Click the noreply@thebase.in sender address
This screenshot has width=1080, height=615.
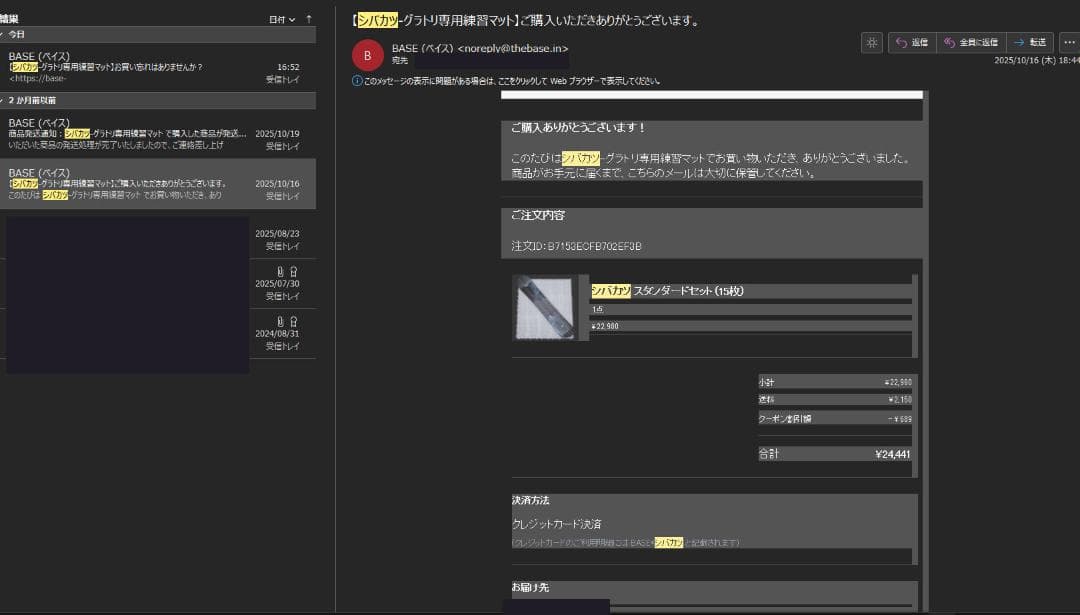(513, 48)
